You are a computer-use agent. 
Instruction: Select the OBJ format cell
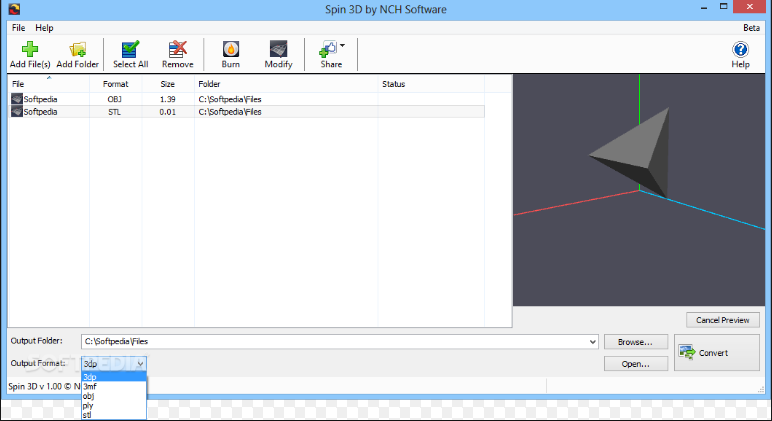click(x=114, y=99)
